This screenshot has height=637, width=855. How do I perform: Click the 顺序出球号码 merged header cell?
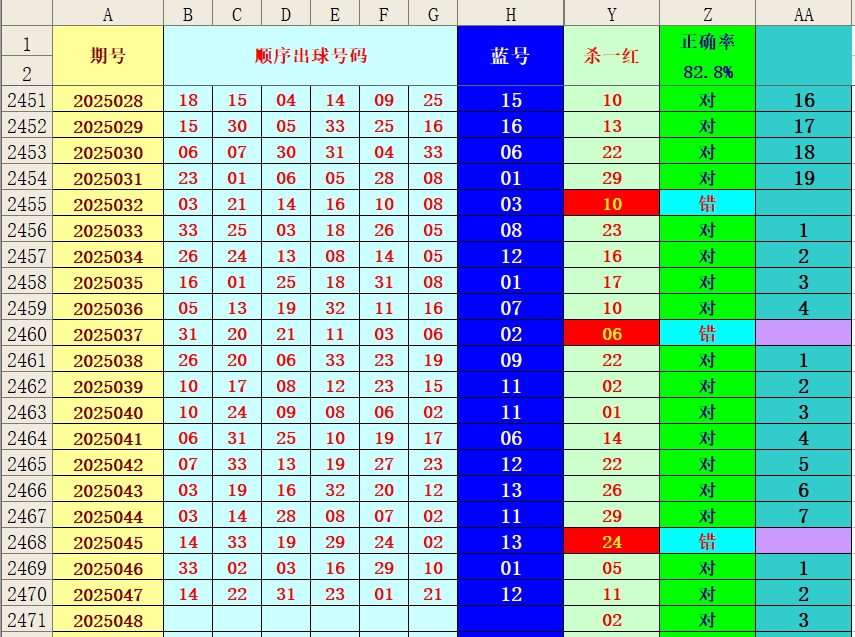point(310,56)
